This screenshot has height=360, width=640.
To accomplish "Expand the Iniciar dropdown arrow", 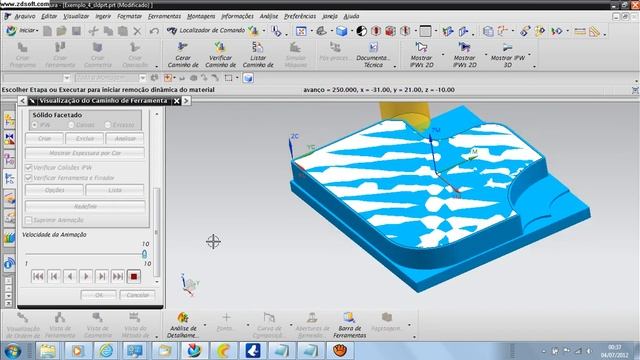I will [37, 31].
